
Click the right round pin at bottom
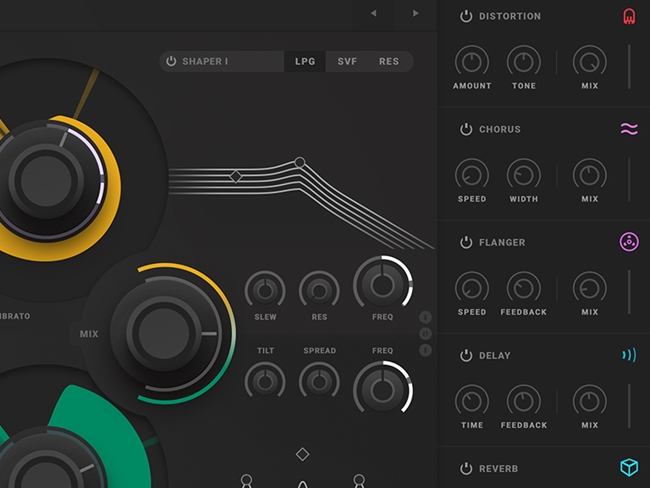[x=359, y=481]
